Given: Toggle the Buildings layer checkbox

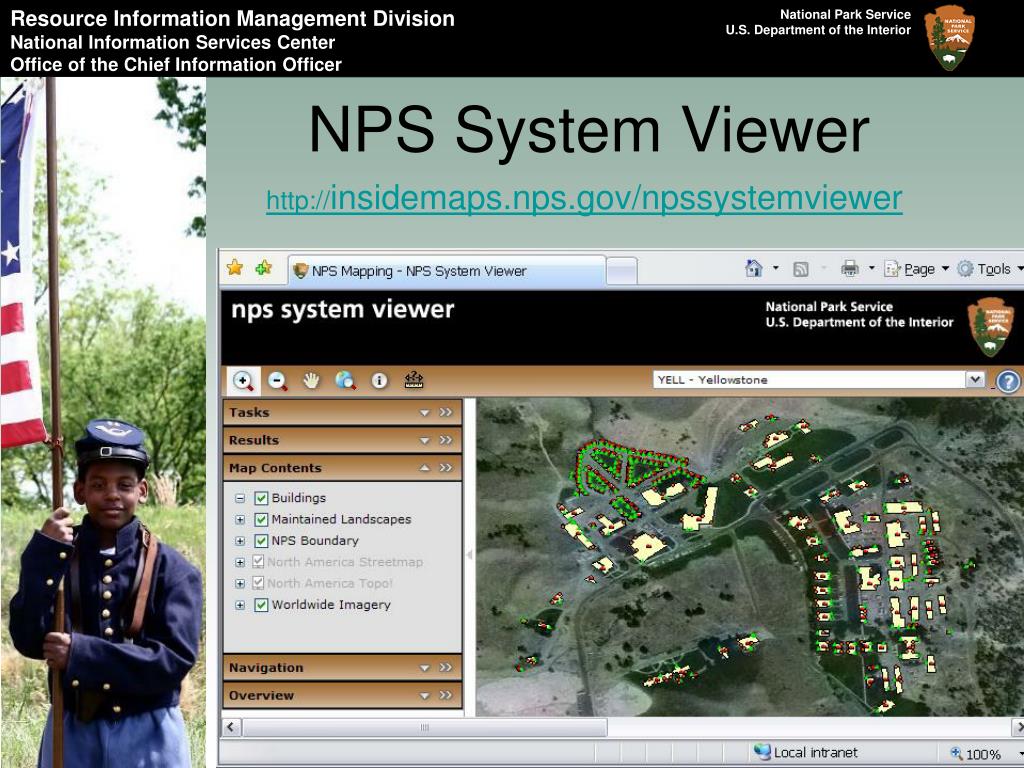Looking at the screenshot, I should (x=261, y=498).
